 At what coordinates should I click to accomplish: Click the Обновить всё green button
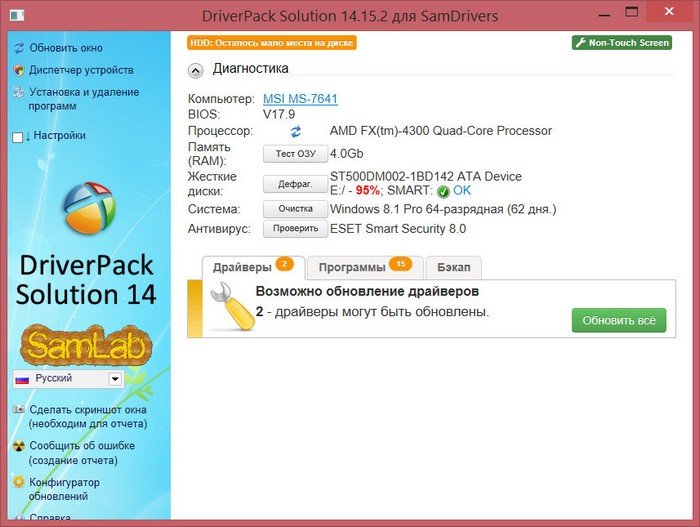click(619, 321)
